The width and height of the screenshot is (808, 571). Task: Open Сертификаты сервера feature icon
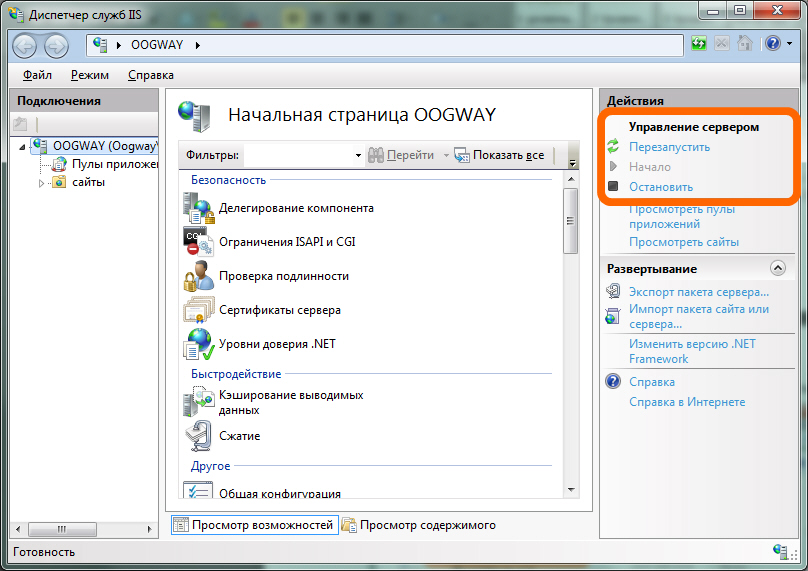(198, 310)
